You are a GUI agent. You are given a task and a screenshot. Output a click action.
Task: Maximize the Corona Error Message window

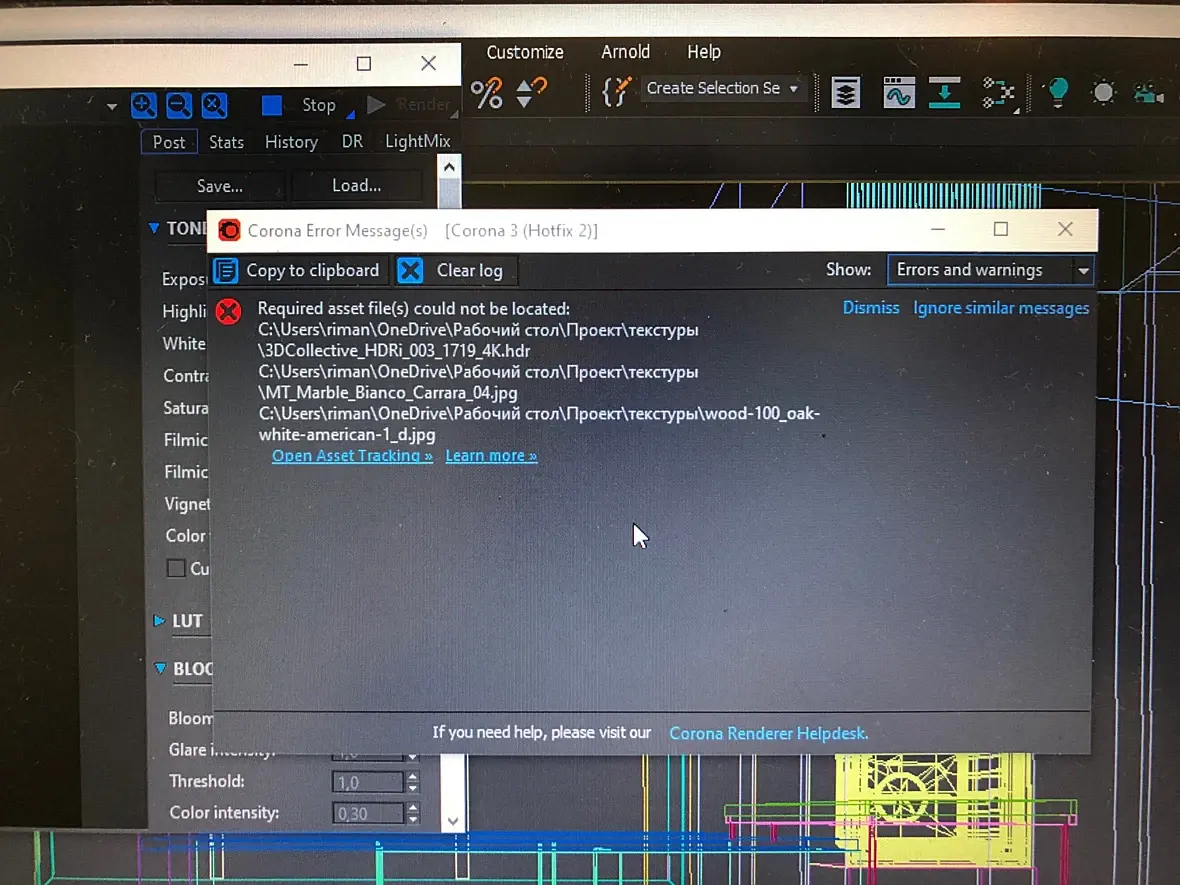(1000, 230)
